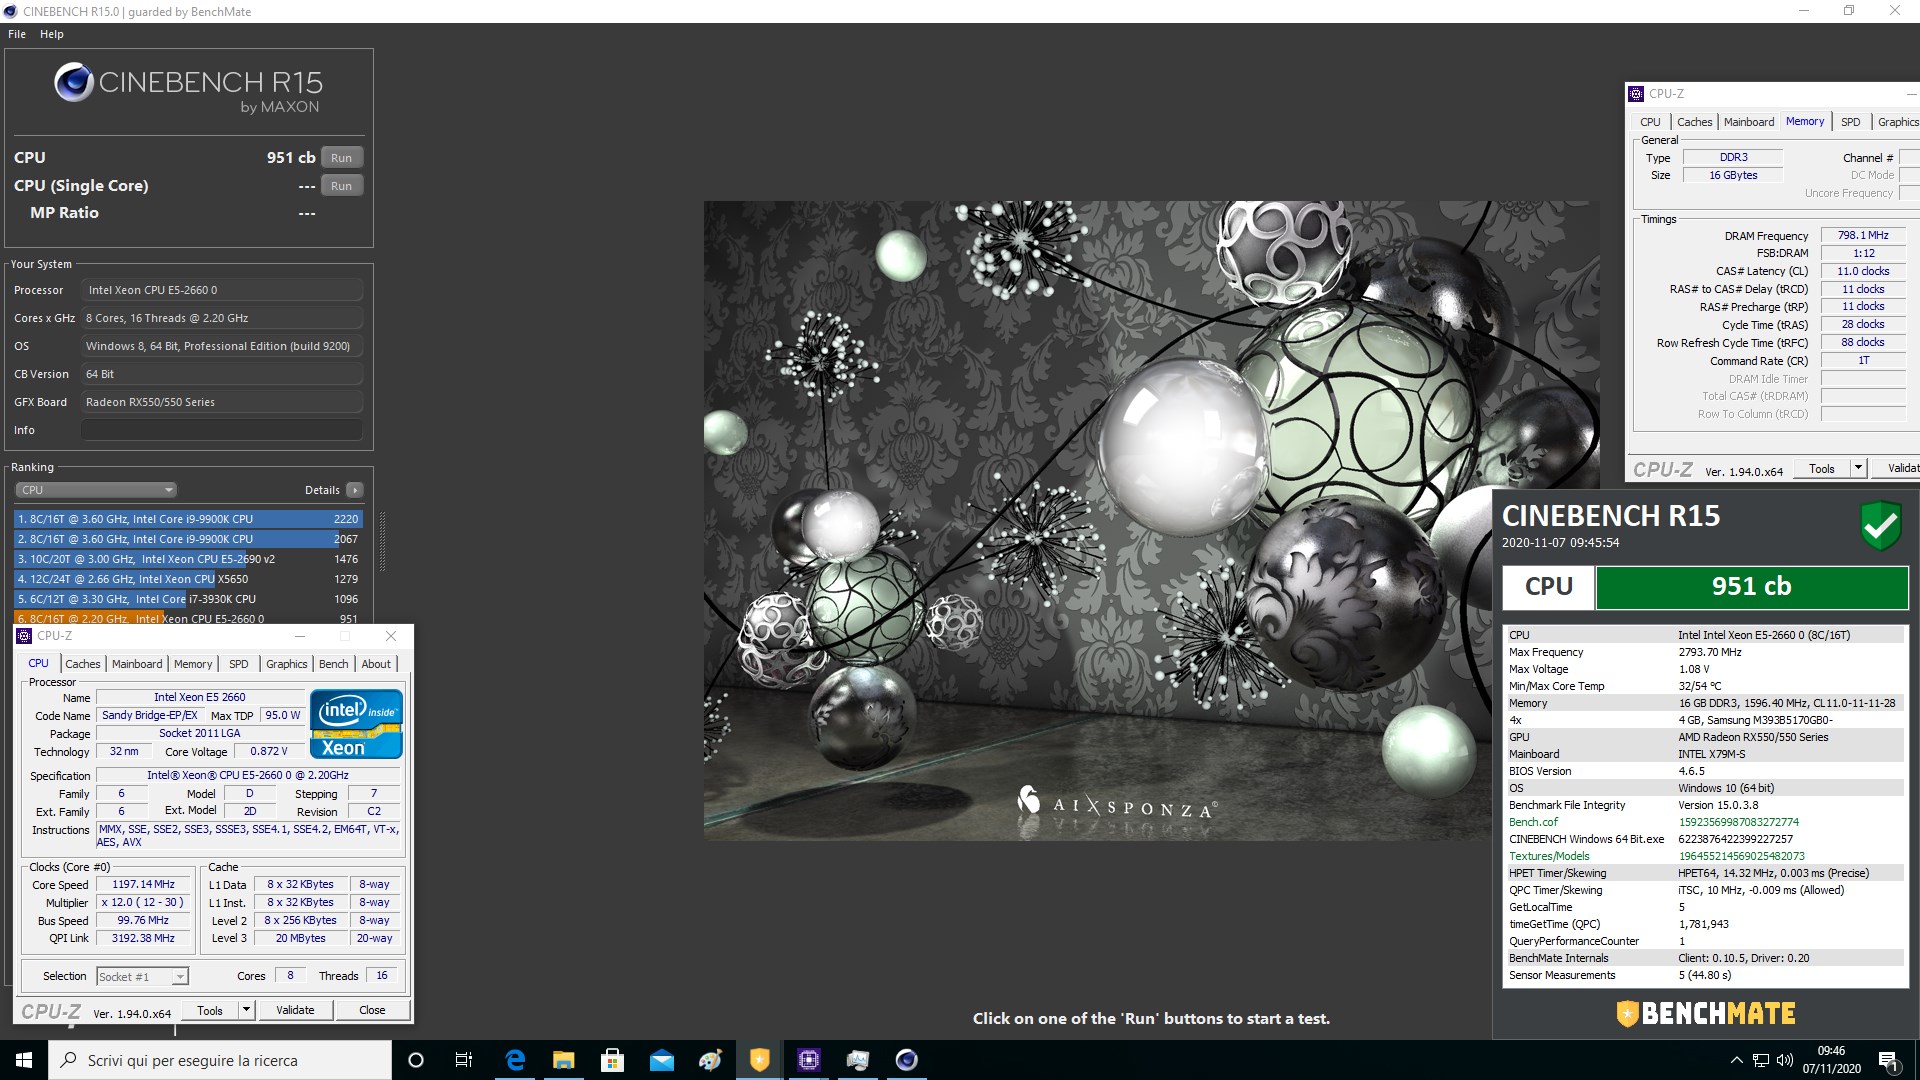
Task: Click the green BenchMate shield checkmark
Action: tap(1880, 526)
